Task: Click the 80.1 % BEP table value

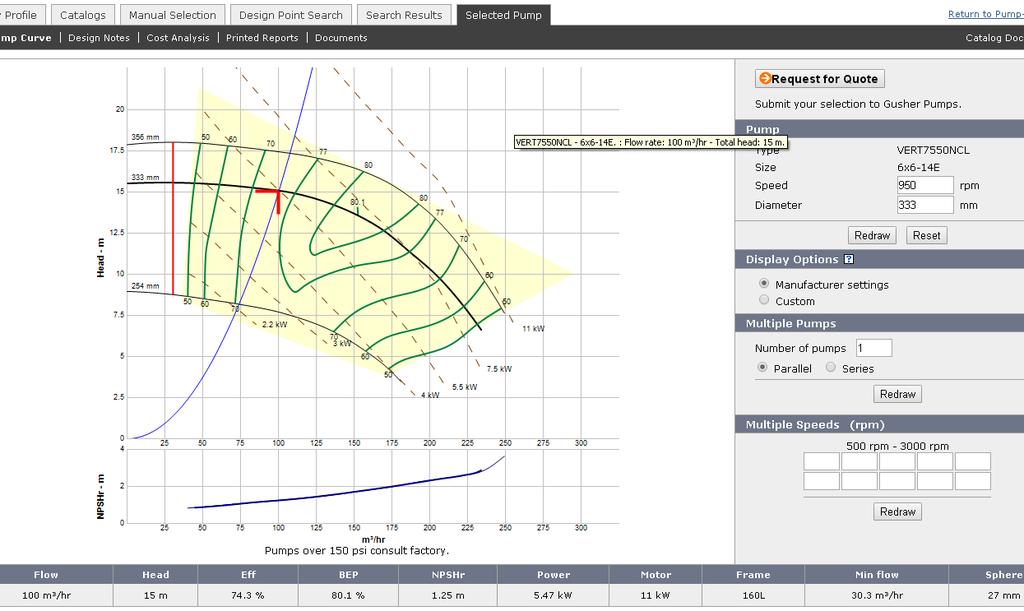Action: [348, 595]
